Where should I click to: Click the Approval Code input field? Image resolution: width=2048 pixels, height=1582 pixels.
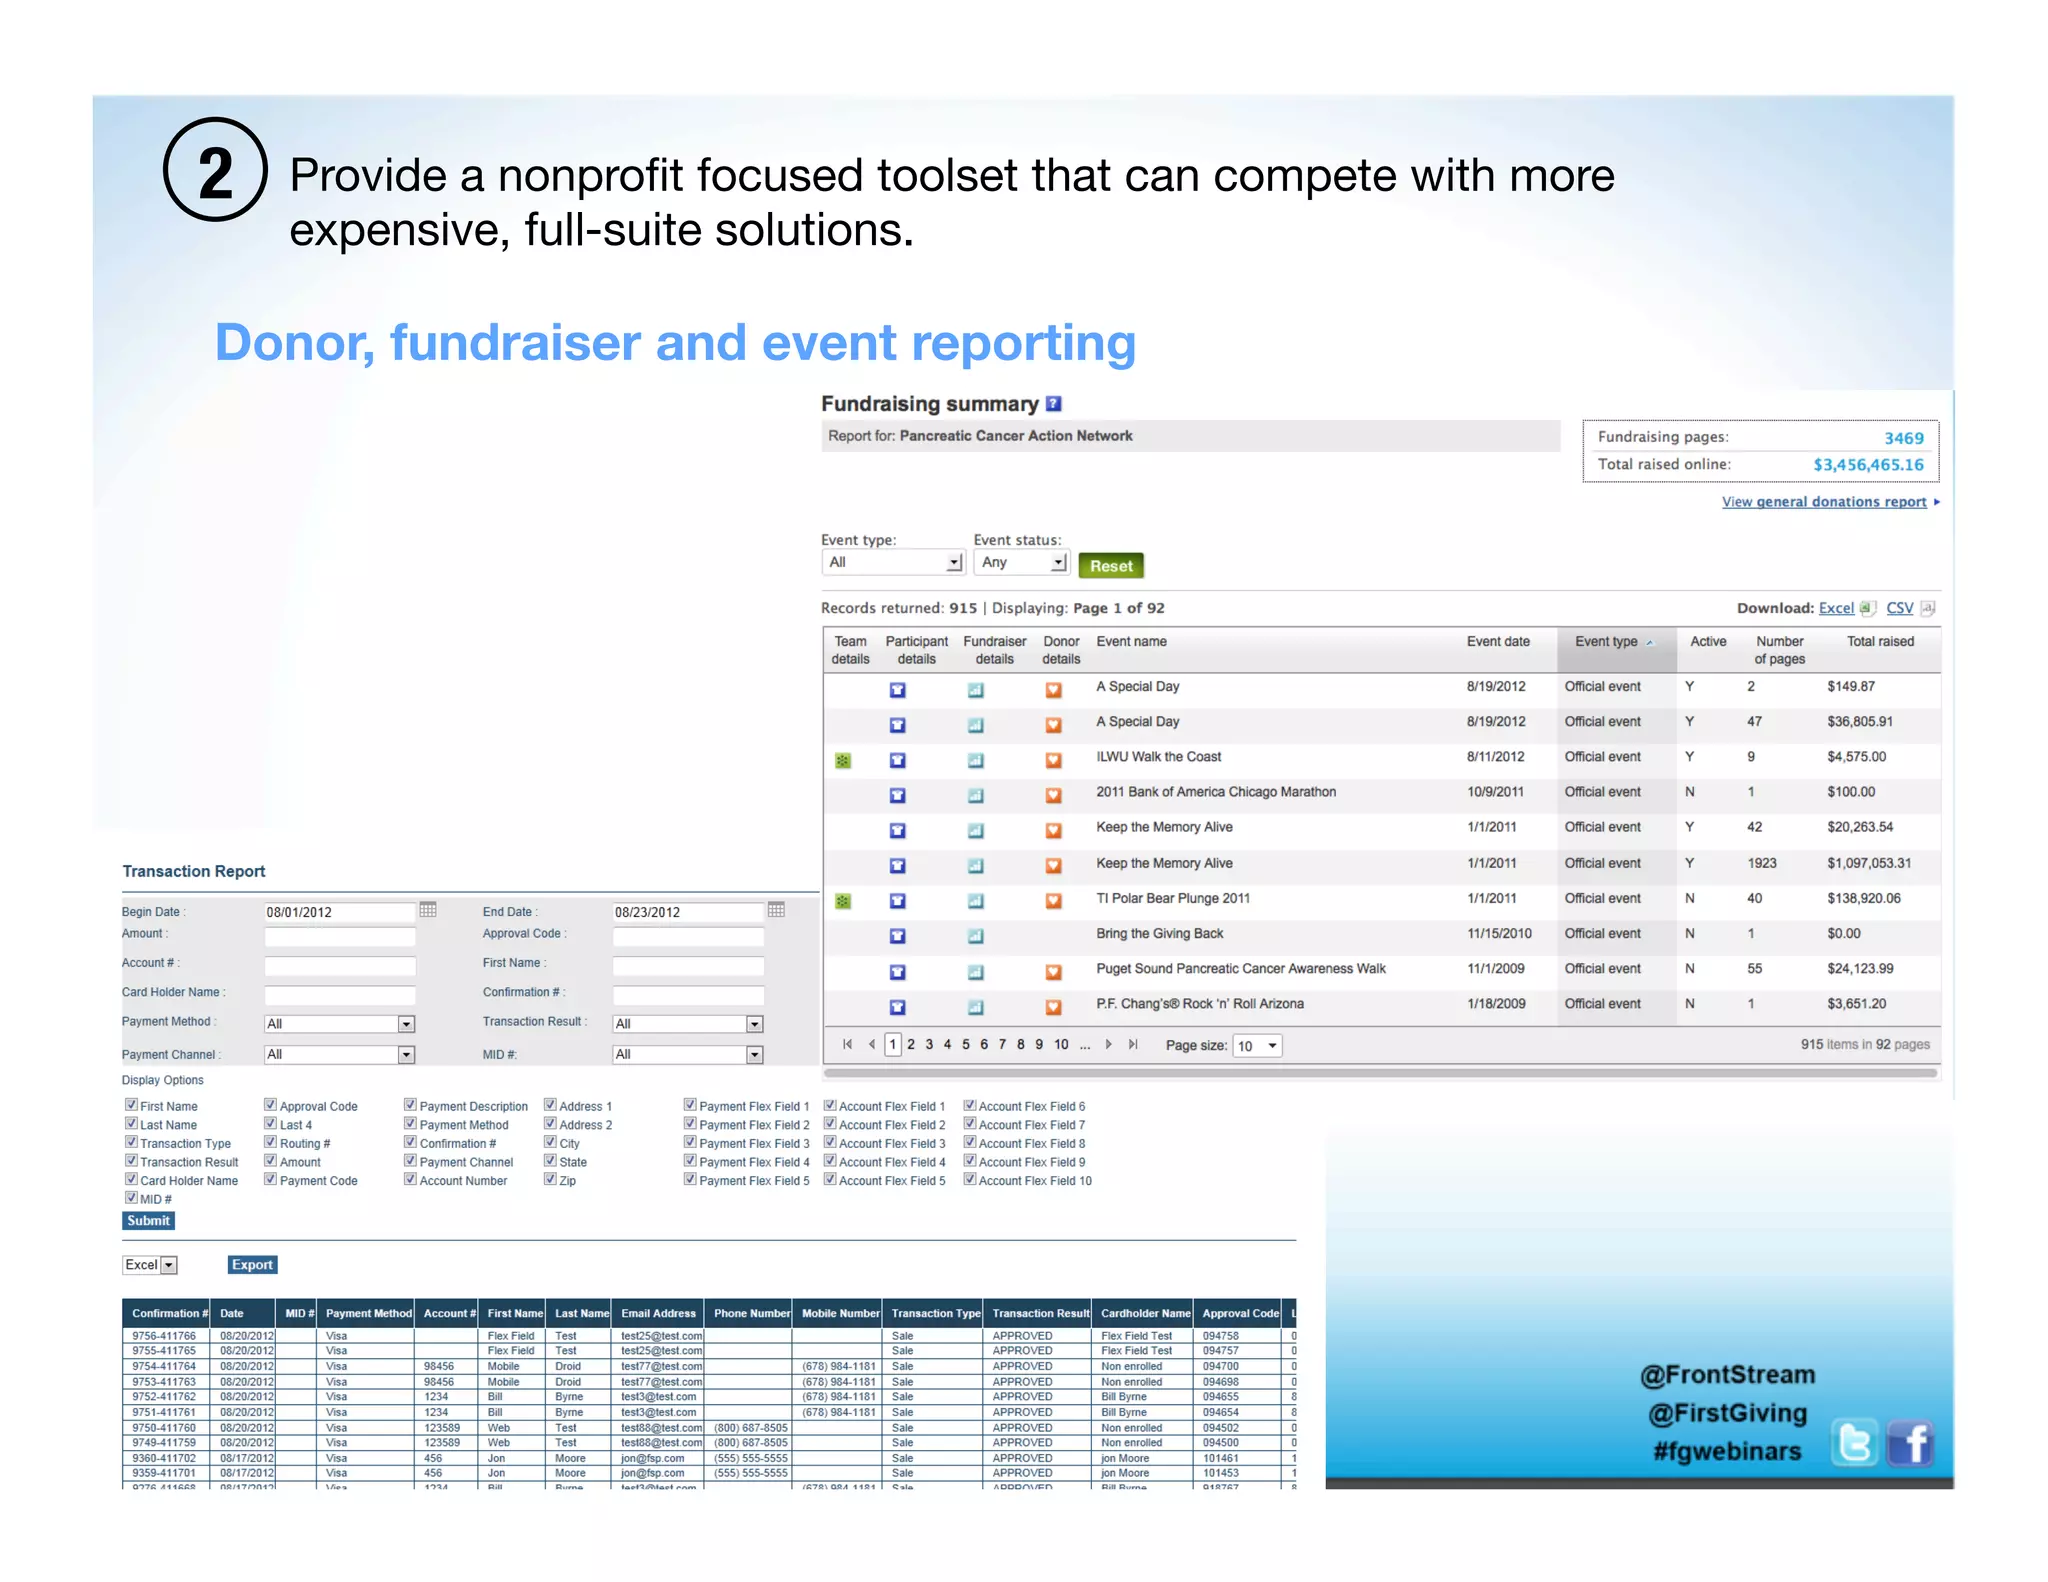pyautogui.click(x=688, y=937)
